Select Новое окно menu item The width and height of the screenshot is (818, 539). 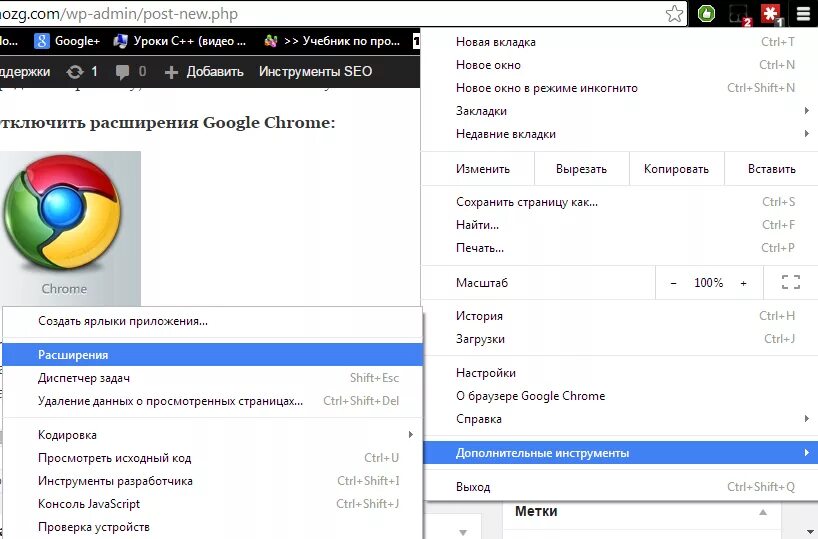coord(620,65)
